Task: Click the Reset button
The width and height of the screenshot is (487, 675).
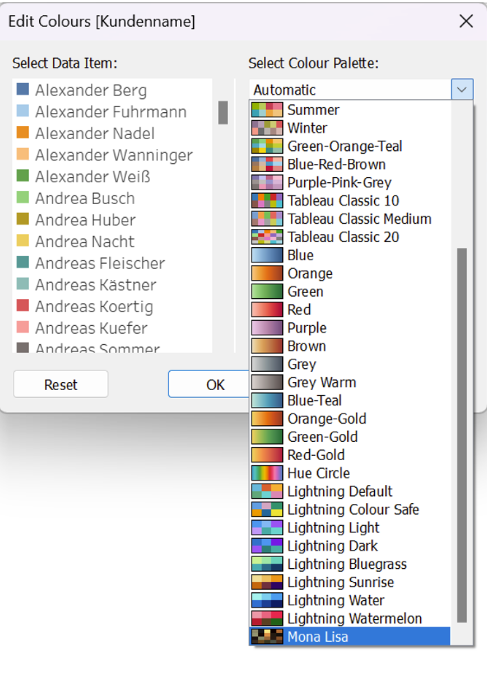Action: (61, 384)
